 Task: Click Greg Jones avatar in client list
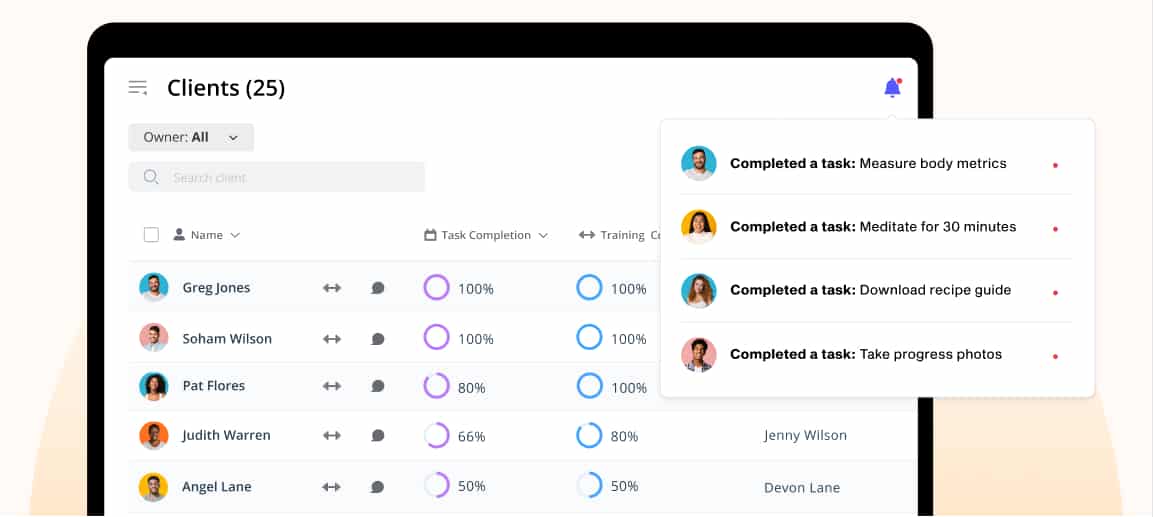[154, 288]
